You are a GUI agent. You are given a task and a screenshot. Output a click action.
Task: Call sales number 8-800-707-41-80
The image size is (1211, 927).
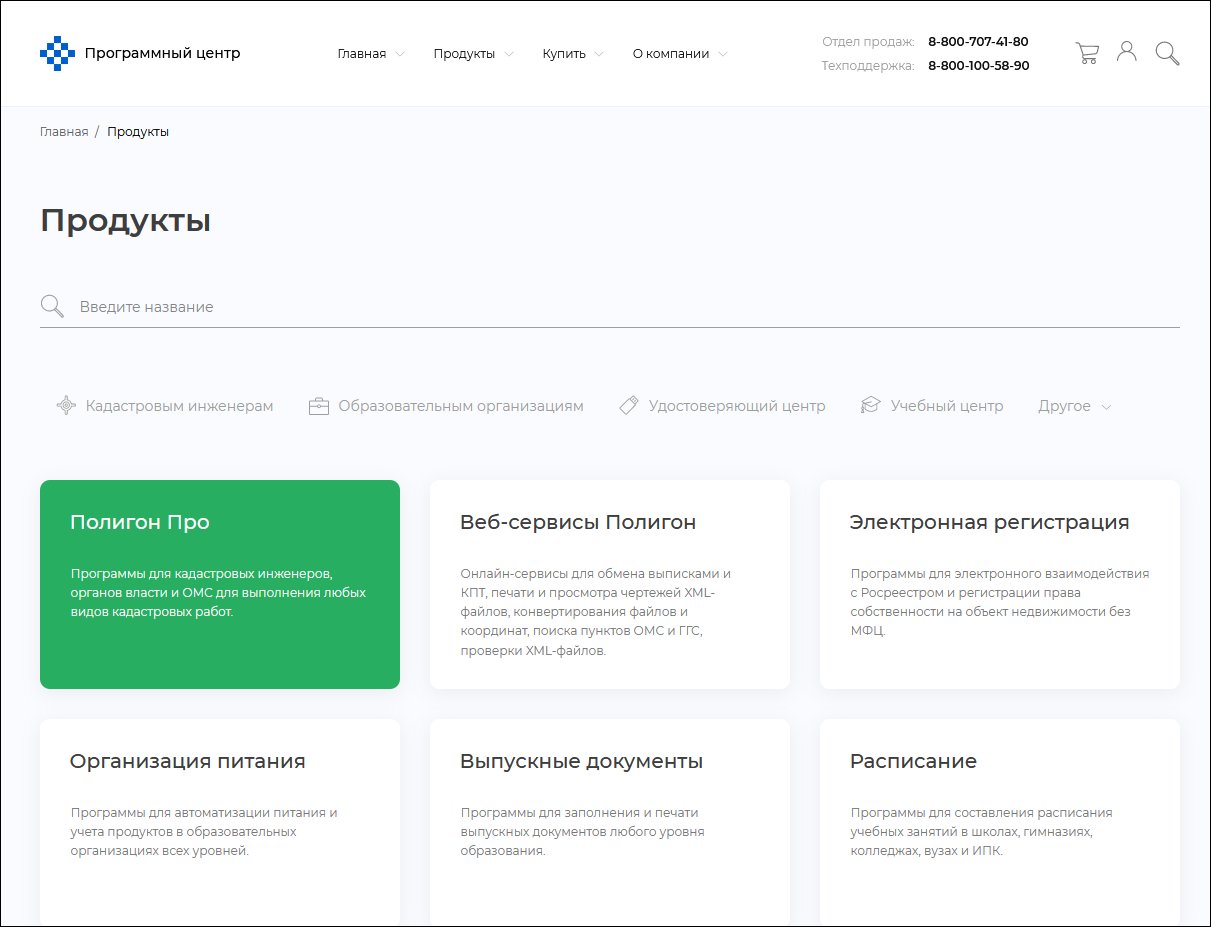(977, 42)
